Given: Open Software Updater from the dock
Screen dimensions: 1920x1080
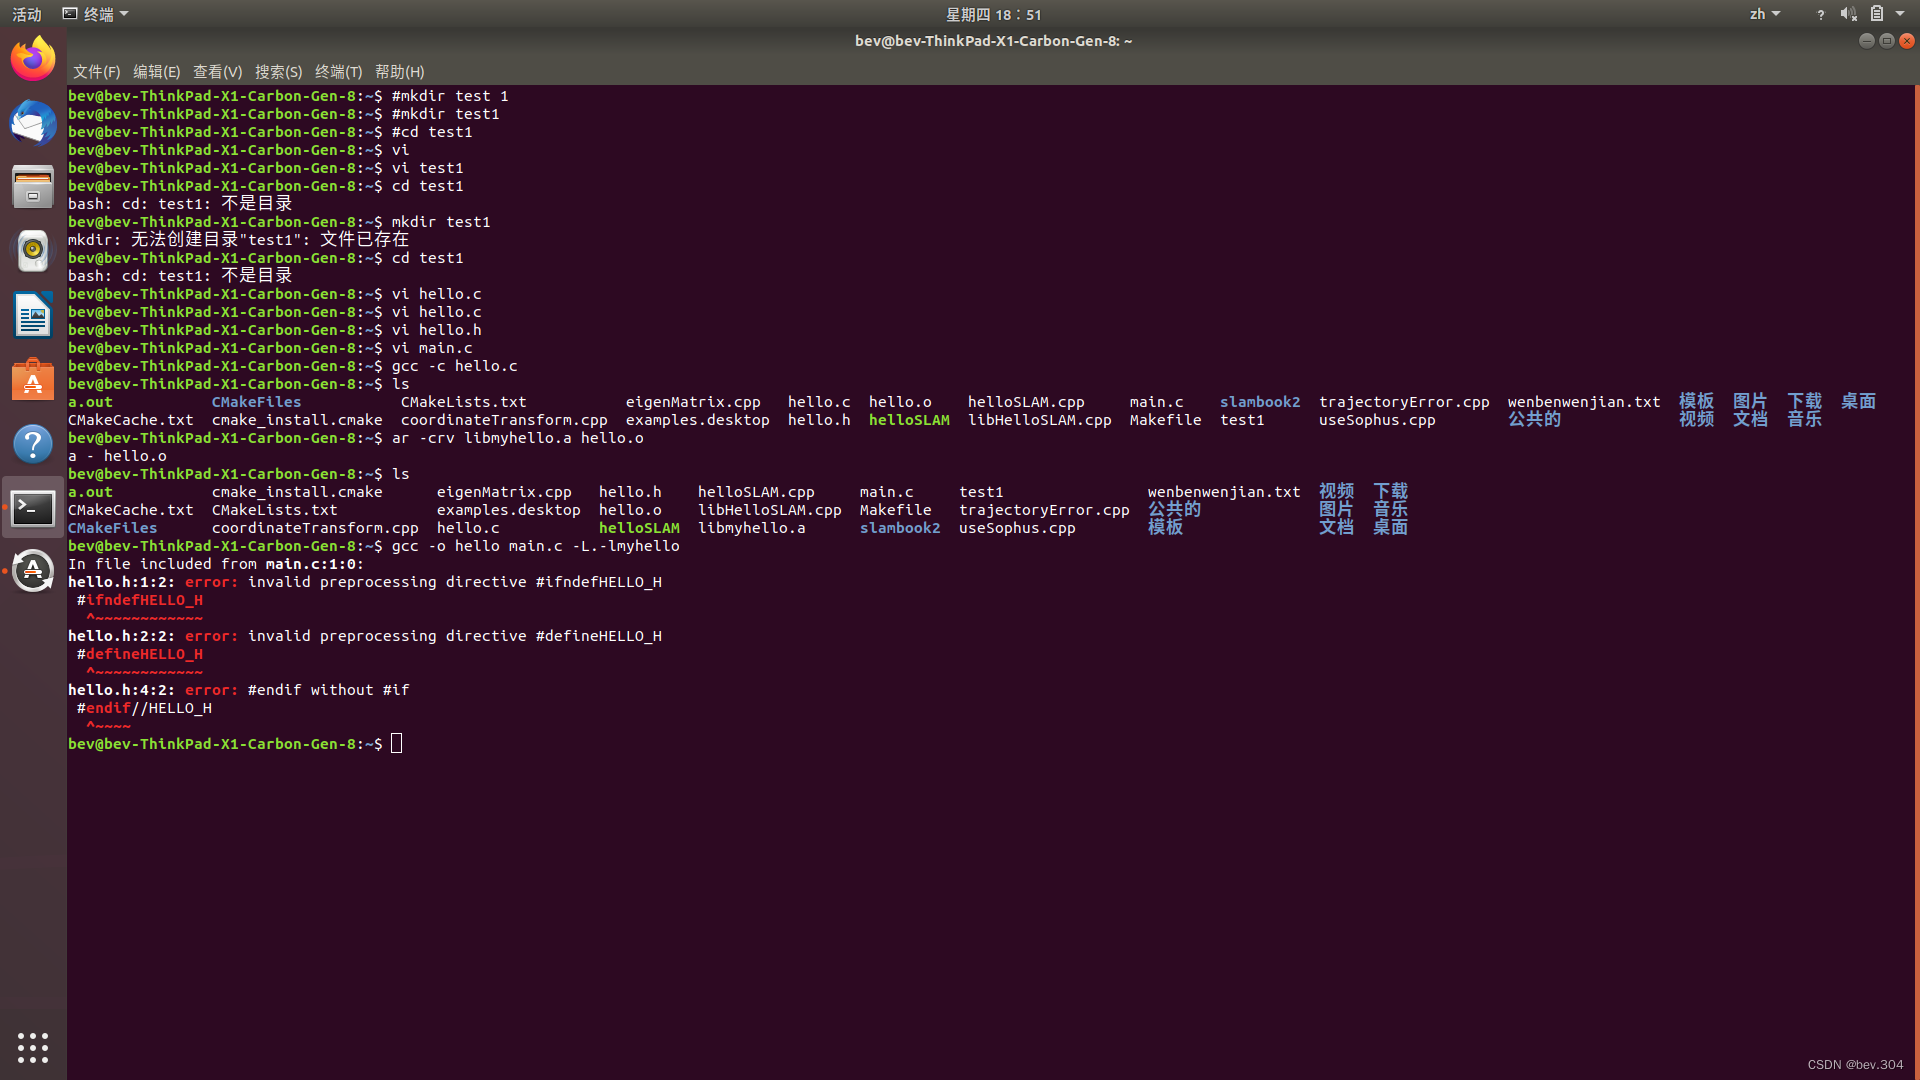Looking at the screenshot, I should (x=33, y=572).
